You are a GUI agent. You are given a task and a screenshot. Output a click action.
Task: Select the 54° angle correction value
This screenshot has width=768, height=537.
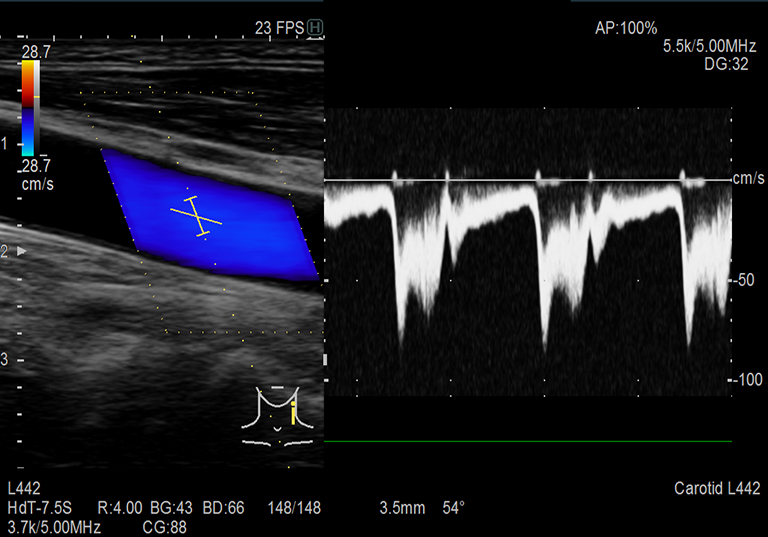[454, 508]
